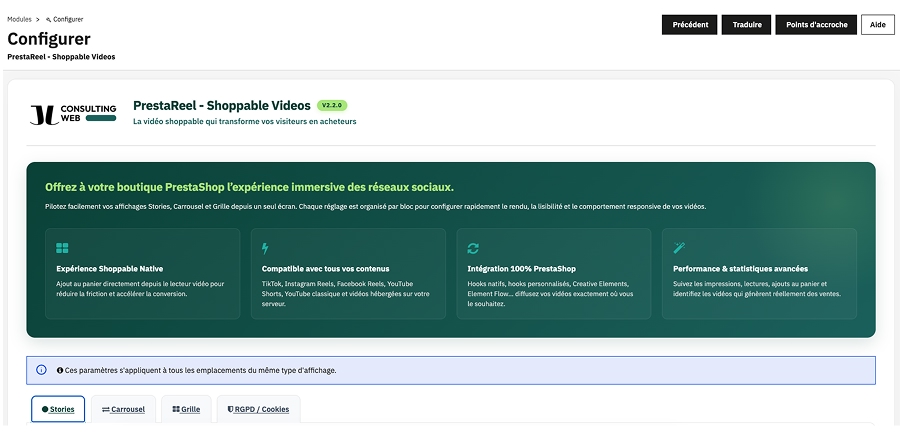Image resolution: width=900 pixels, height=436 pixels.
Task: Click the magic wand icon above Performance
Action: 679,248
